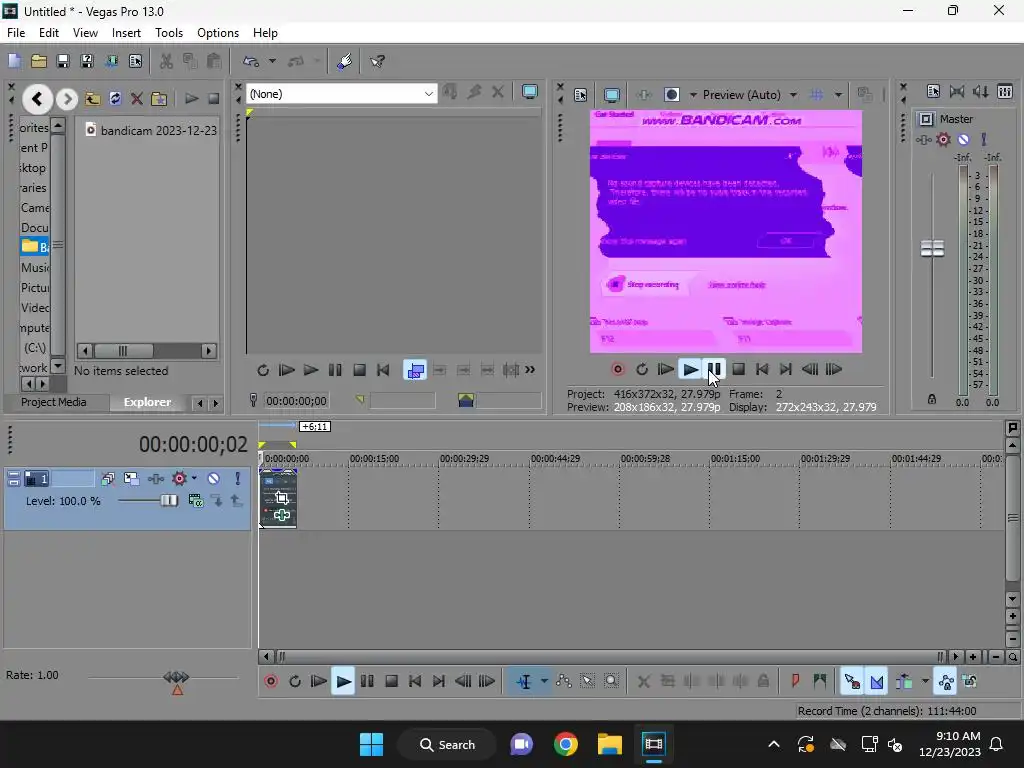This screenshot has height=768, width=1024.
Task: Click the Undo arrow icon
Action: 251,61
